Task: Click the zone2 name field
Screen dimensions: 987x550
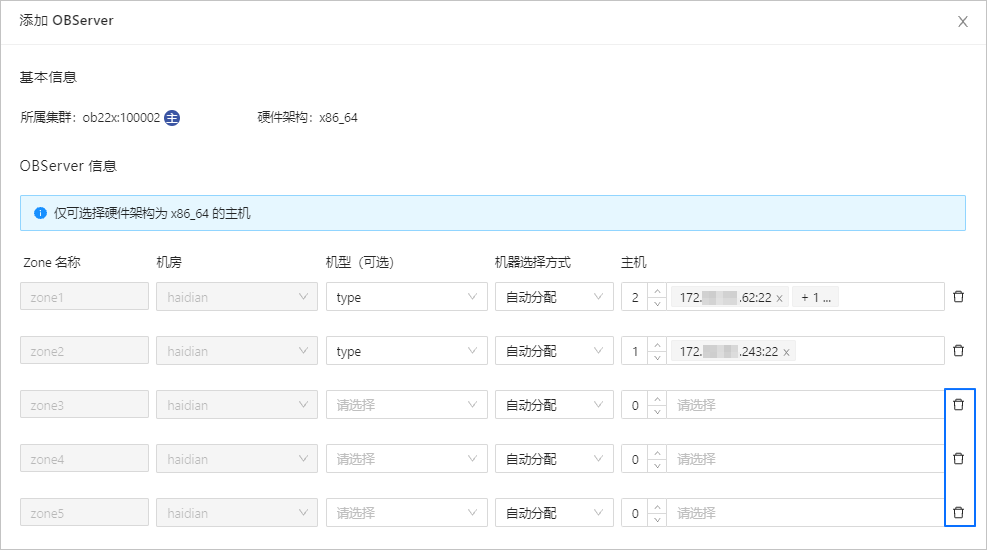Action: [84, 351]
